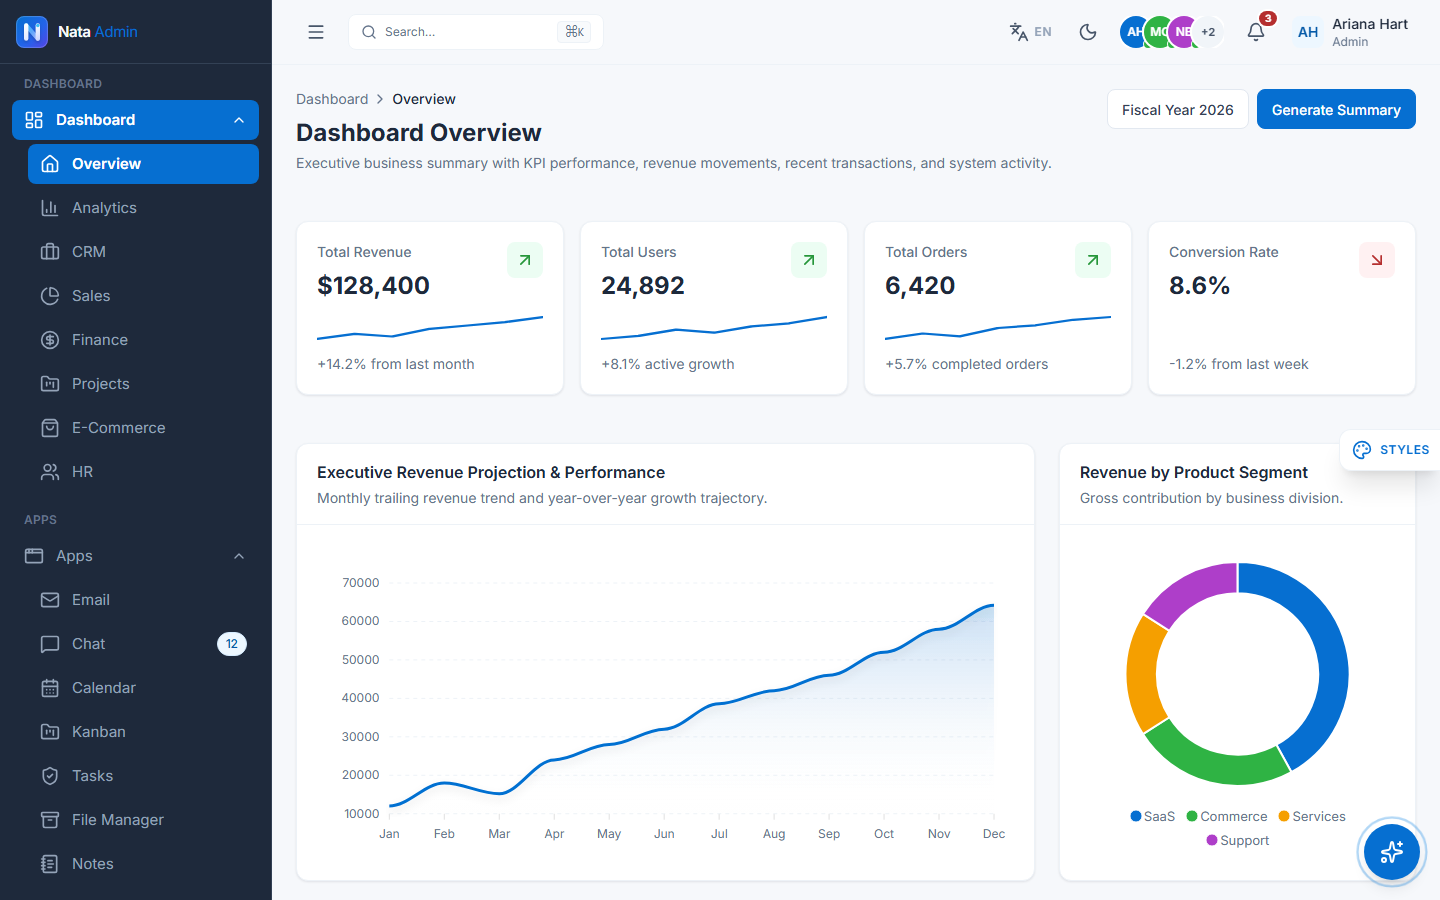Click the Tasks shield-check icon in sidebar
The image size is (1440, 900).
pos(50,776)
